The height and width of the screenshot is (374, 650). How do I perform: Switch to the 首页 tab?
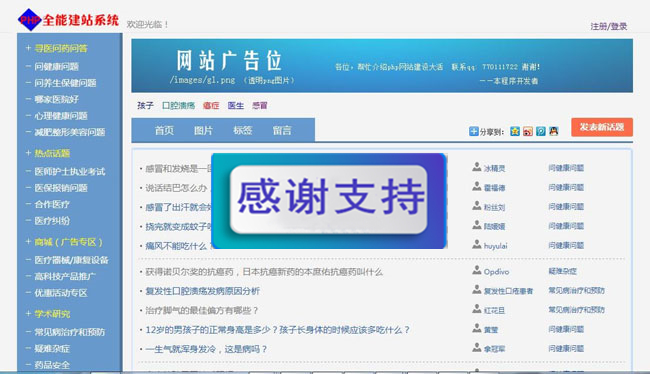click(x=164, y=131)
